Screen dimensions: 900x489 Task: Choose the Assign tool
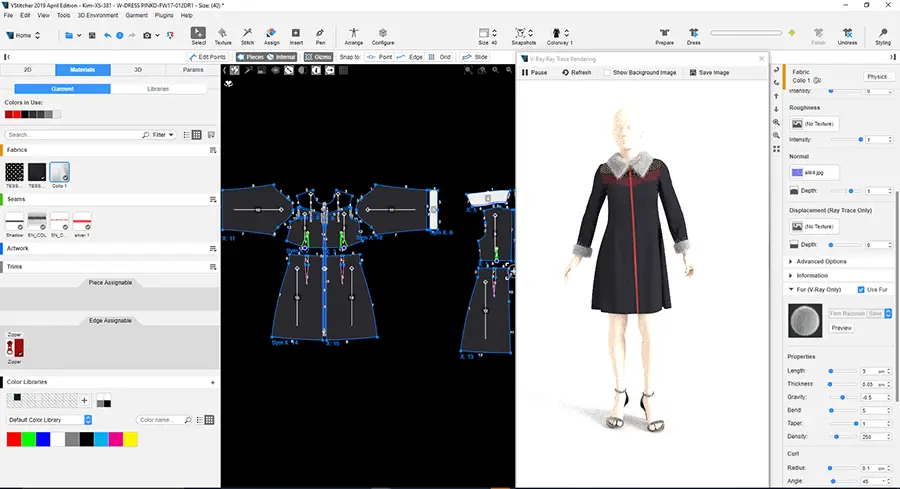271,36
